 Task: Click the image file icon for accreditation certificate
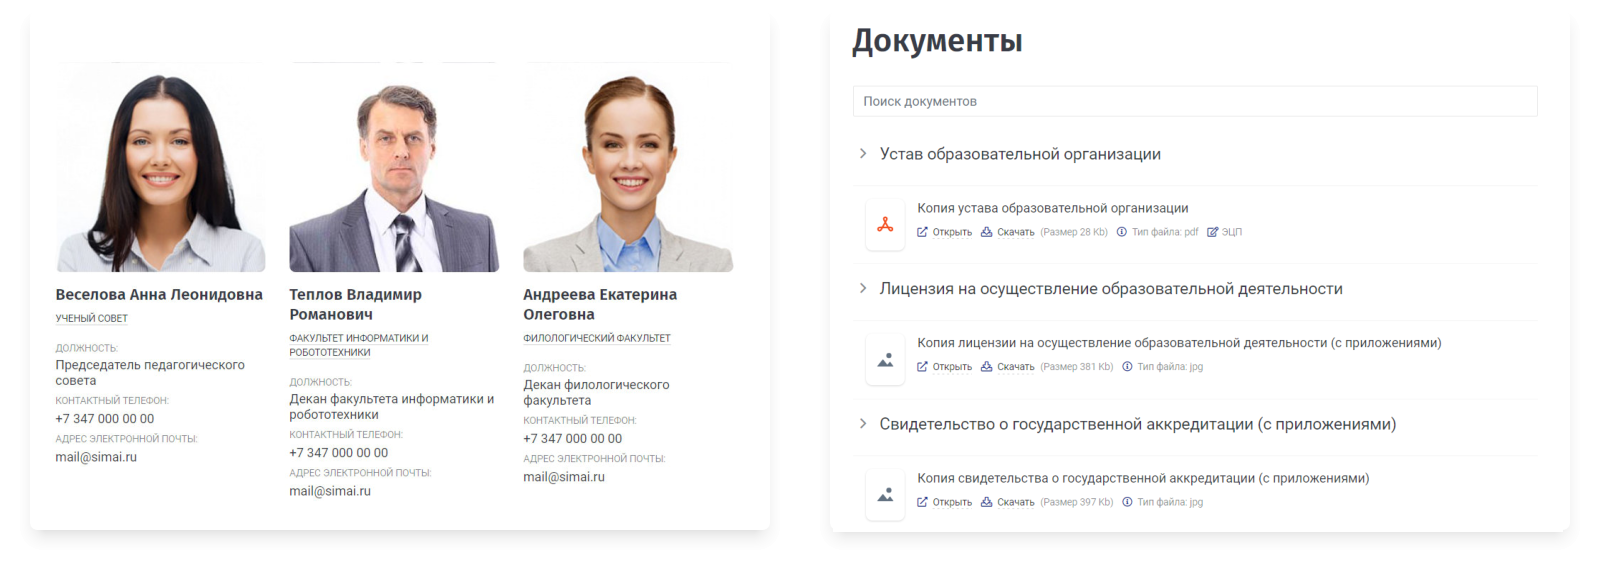point(885,495)
